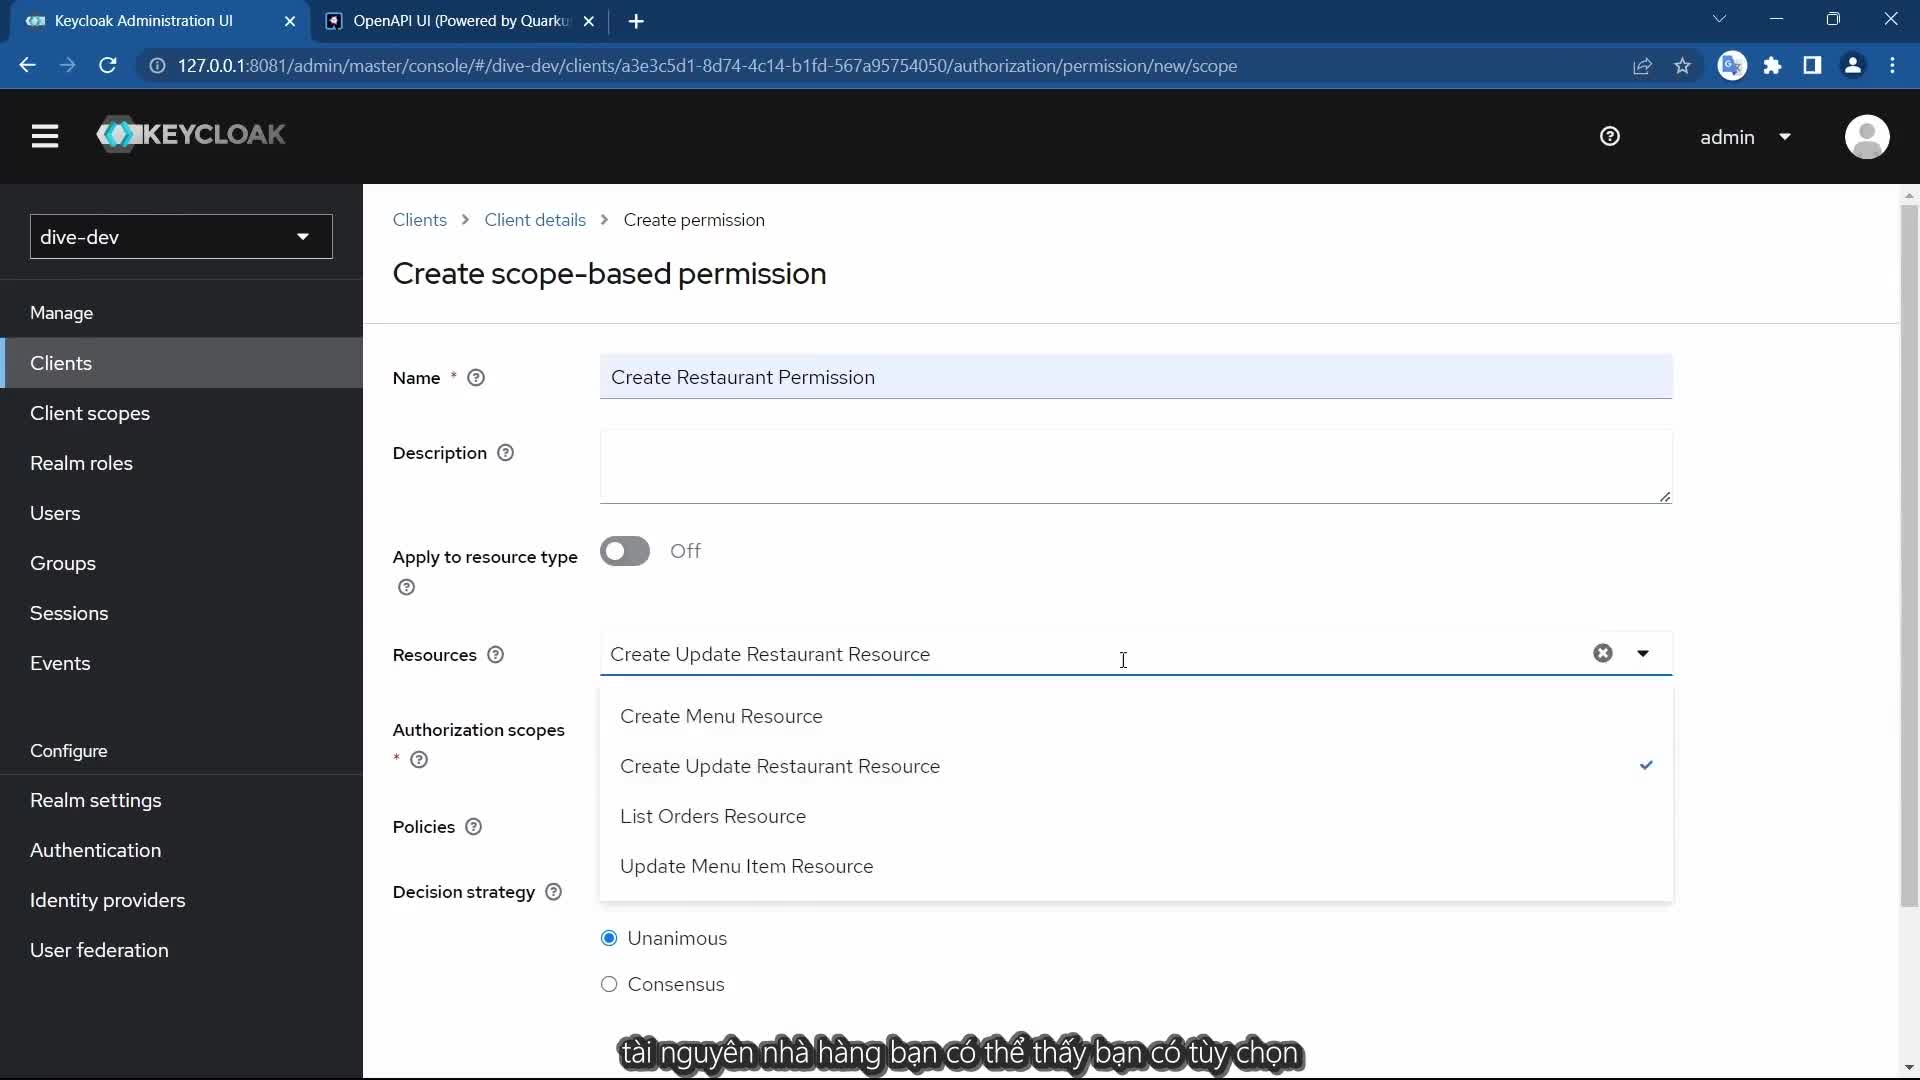Select the Consensus radio button

point(609,984)
